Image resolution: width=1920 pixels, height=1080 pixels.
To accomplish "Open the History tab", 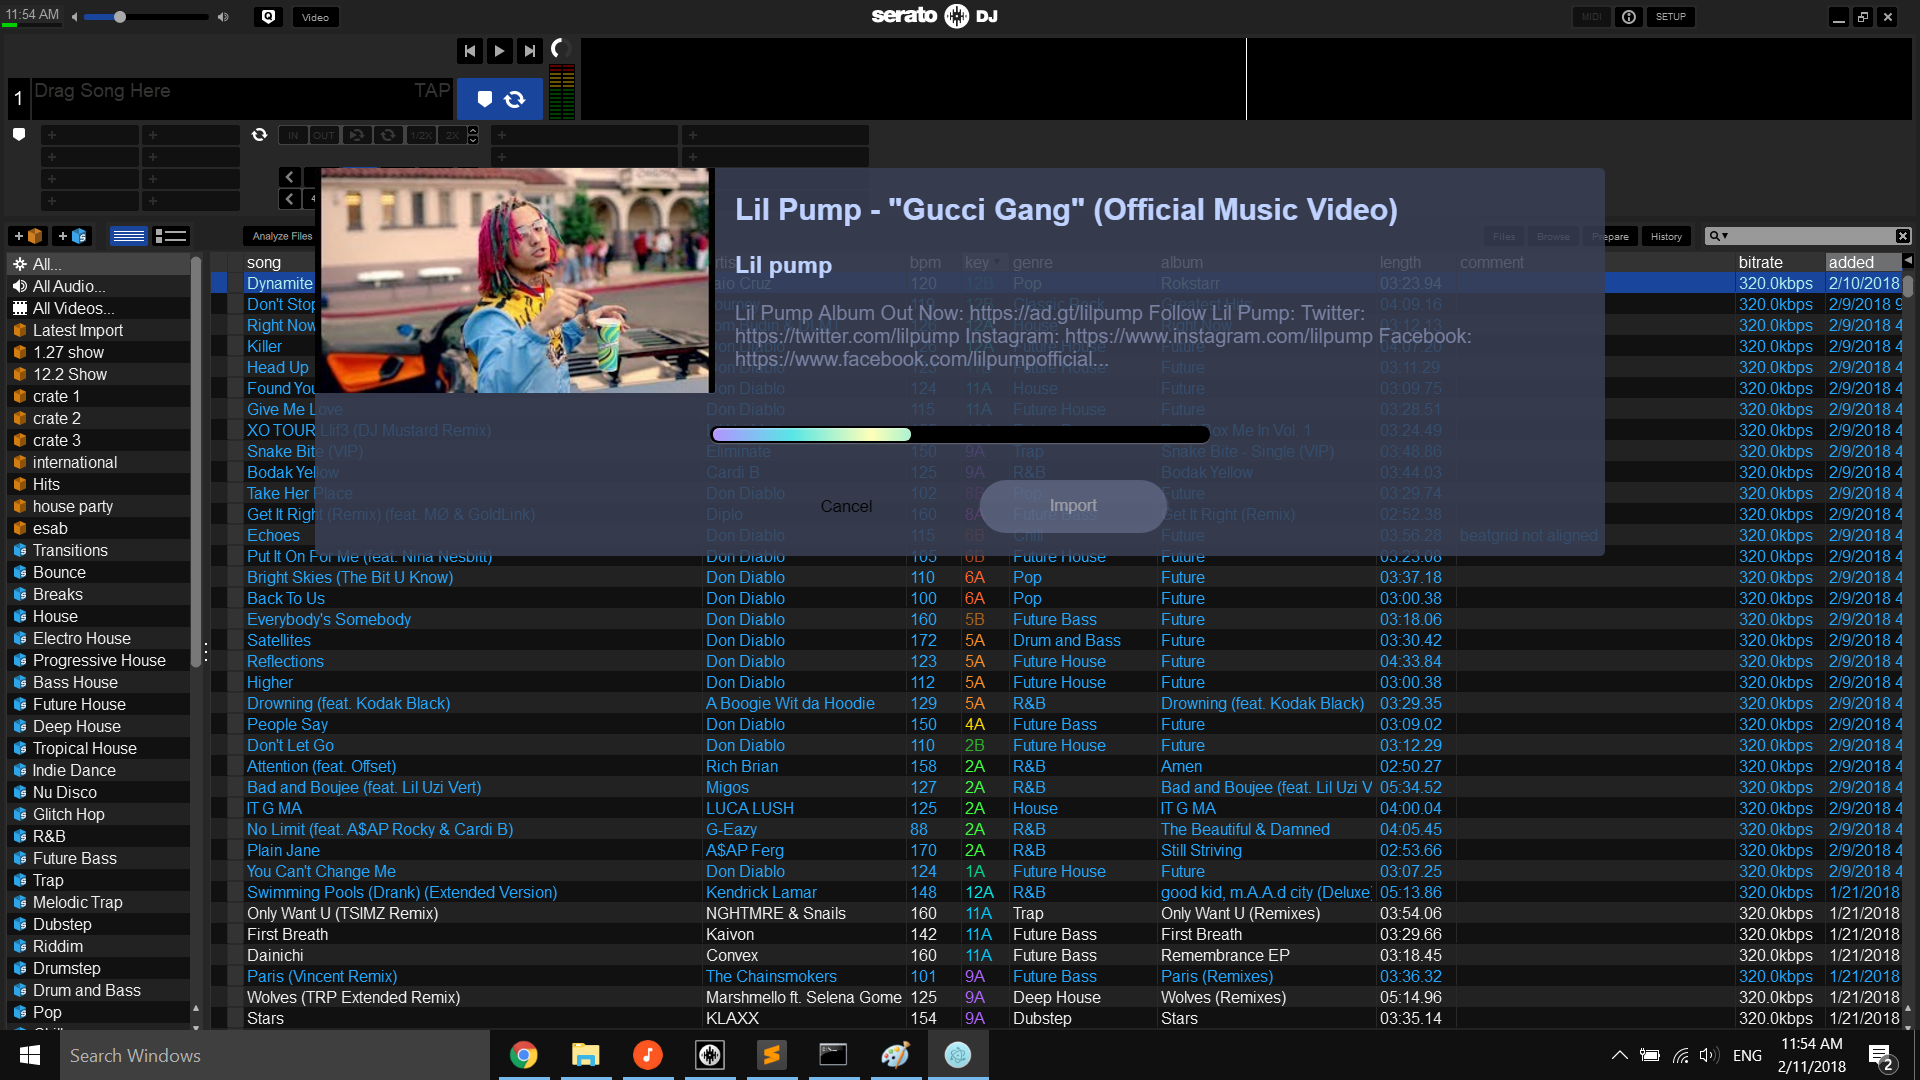I will pyautogui.click(x=1666, y=237).
